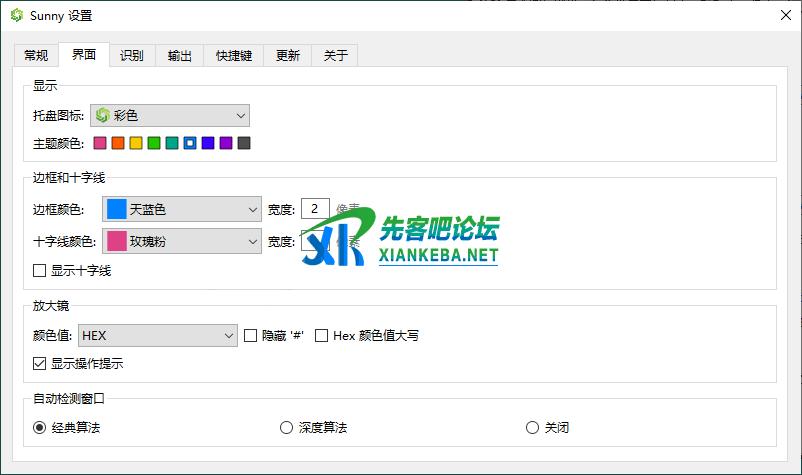Open the 托盘图标 dropdown showing 彩色

click(170, 116)
